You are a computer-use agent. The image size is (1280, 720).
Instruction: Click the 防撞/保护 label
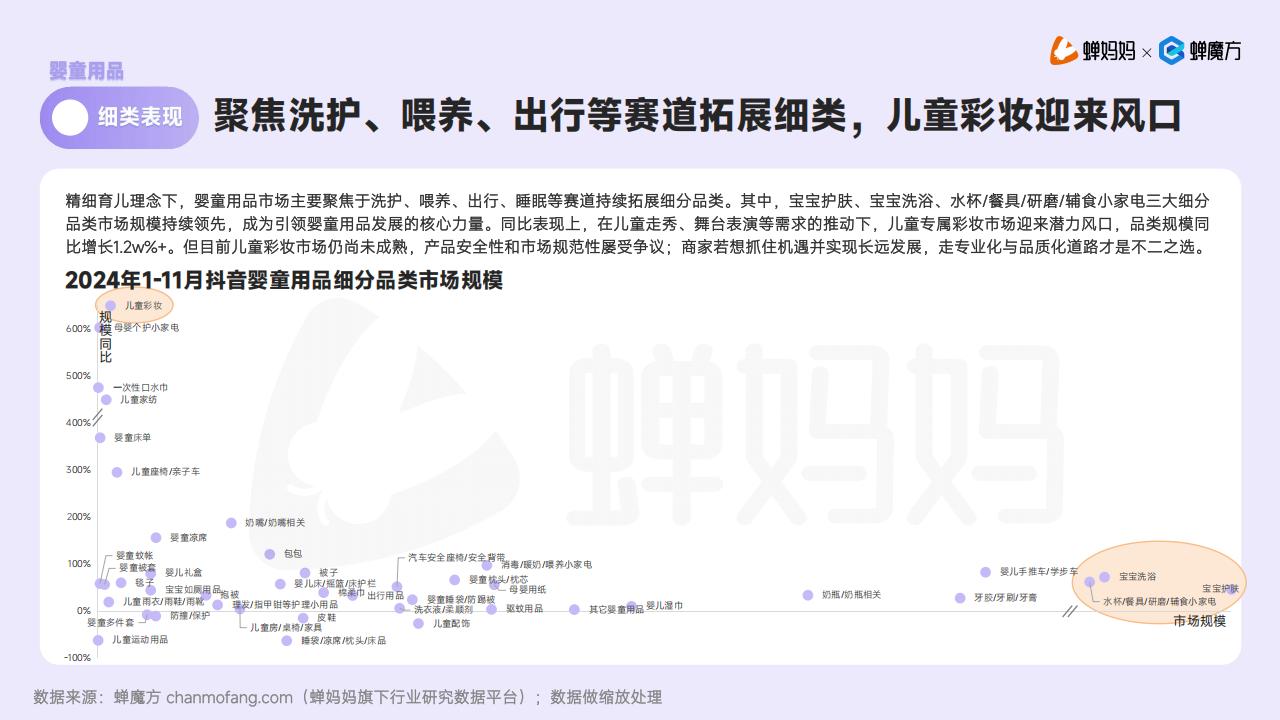coord(190,615)
